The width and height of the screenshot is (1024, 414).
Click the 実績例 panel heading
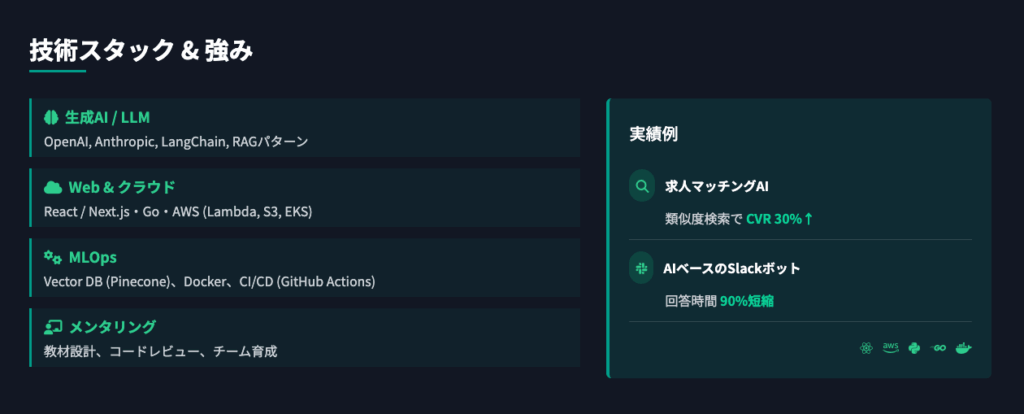tap(653, 134)
